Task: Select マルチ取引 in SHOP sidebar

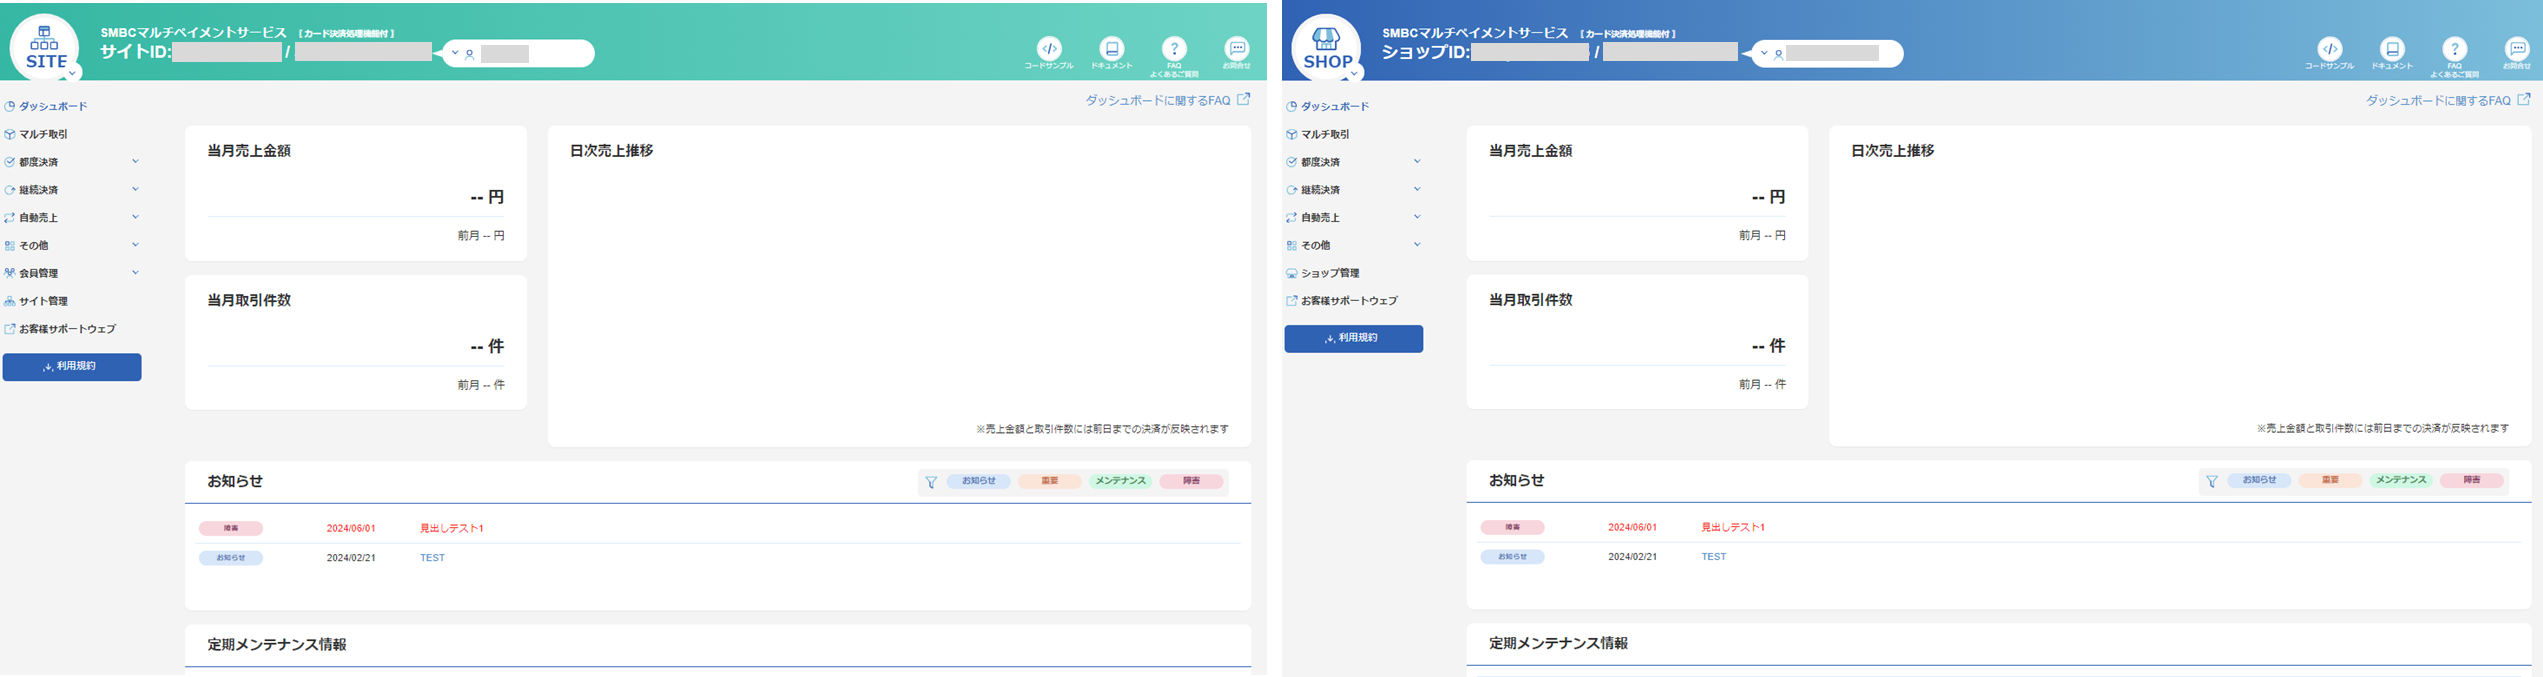Action: coord(1318,134)
